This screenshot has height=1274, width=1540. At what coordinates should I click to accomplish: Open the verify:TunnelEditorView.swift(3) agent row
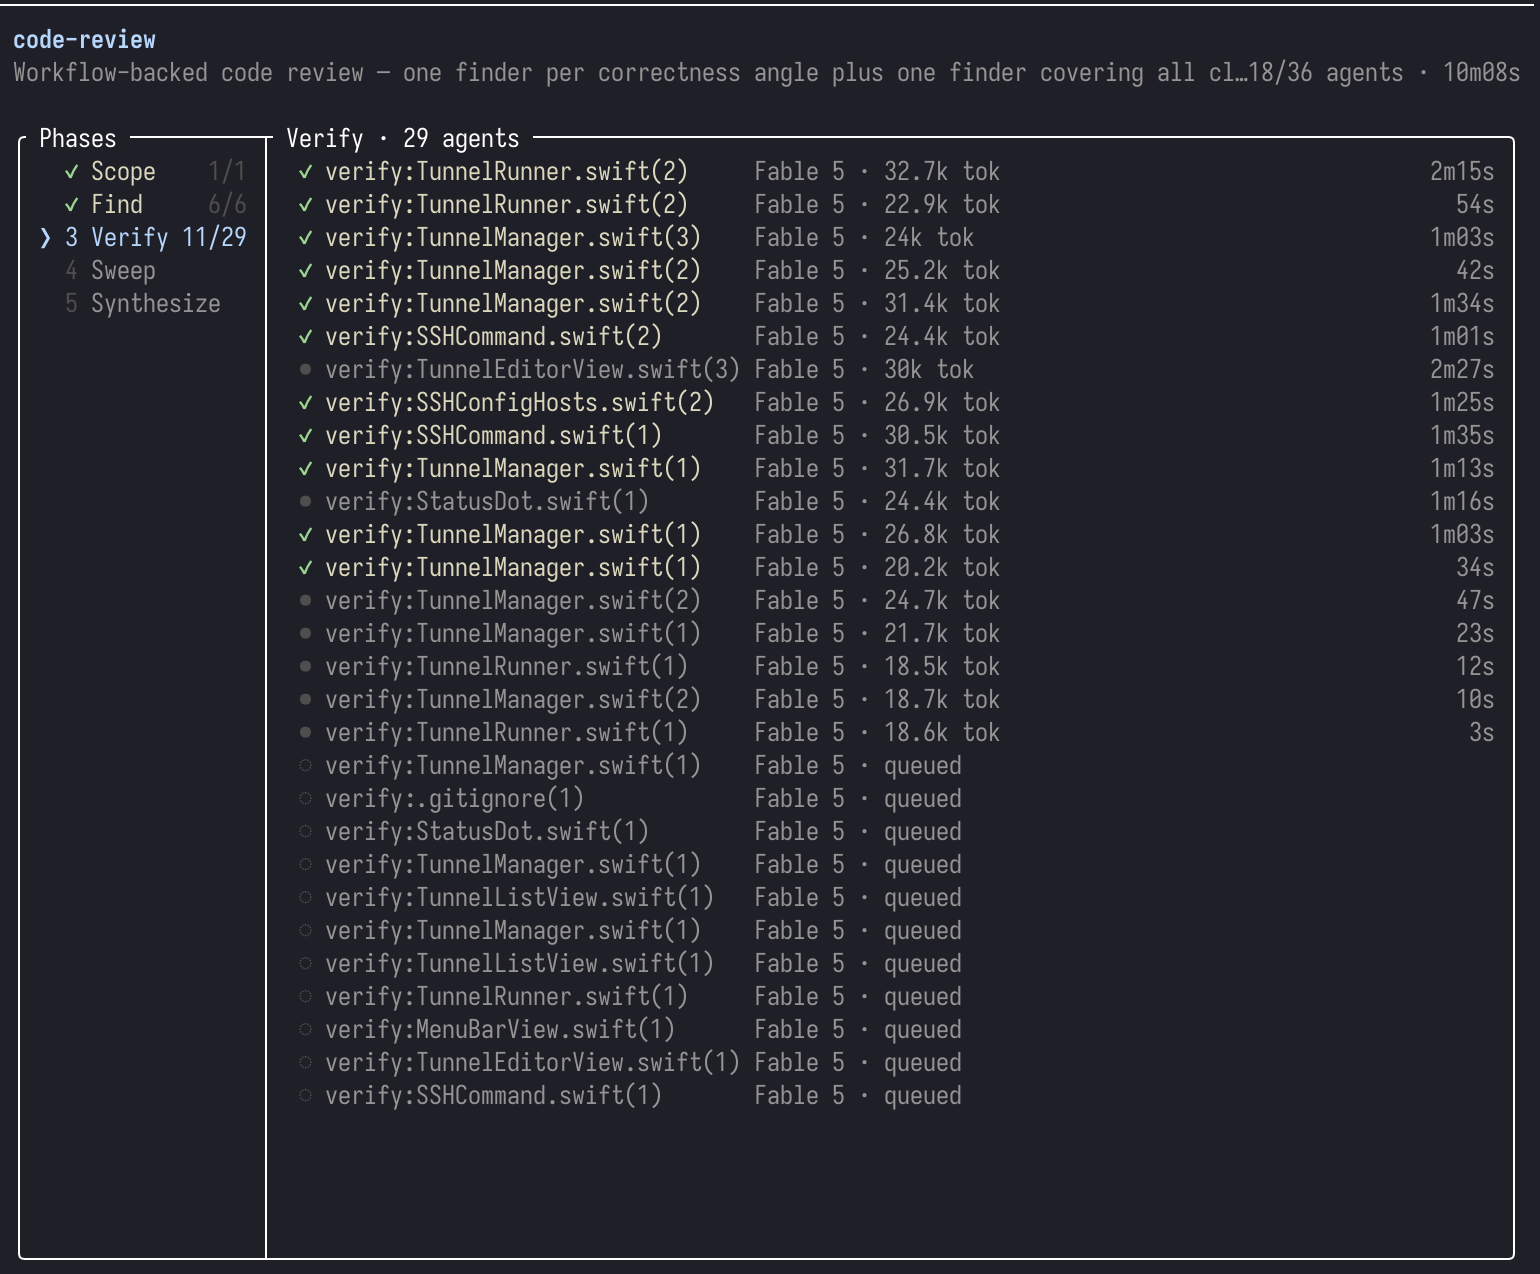click(896, 370)
